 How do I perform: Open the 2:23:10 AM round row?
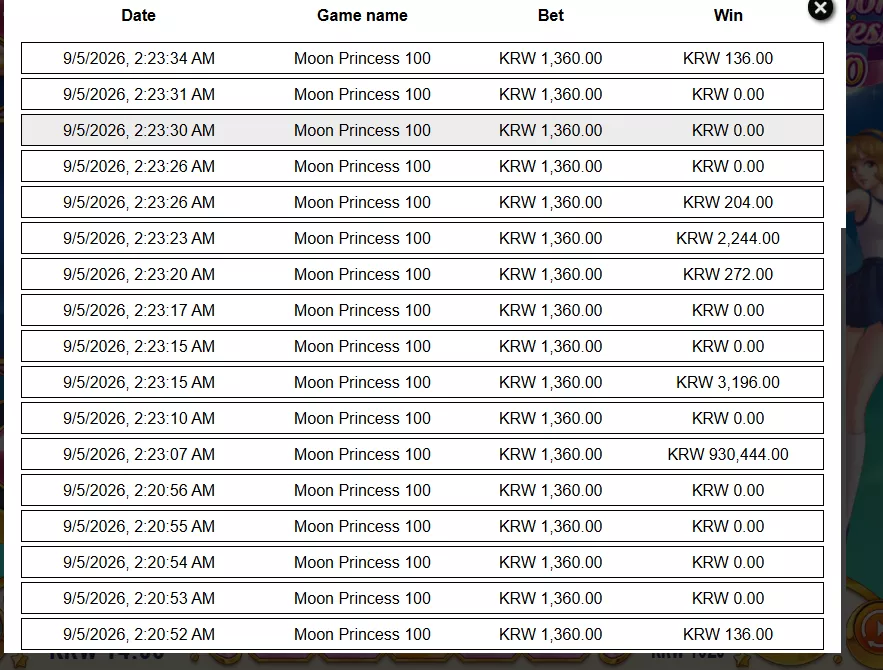point(422,418)
